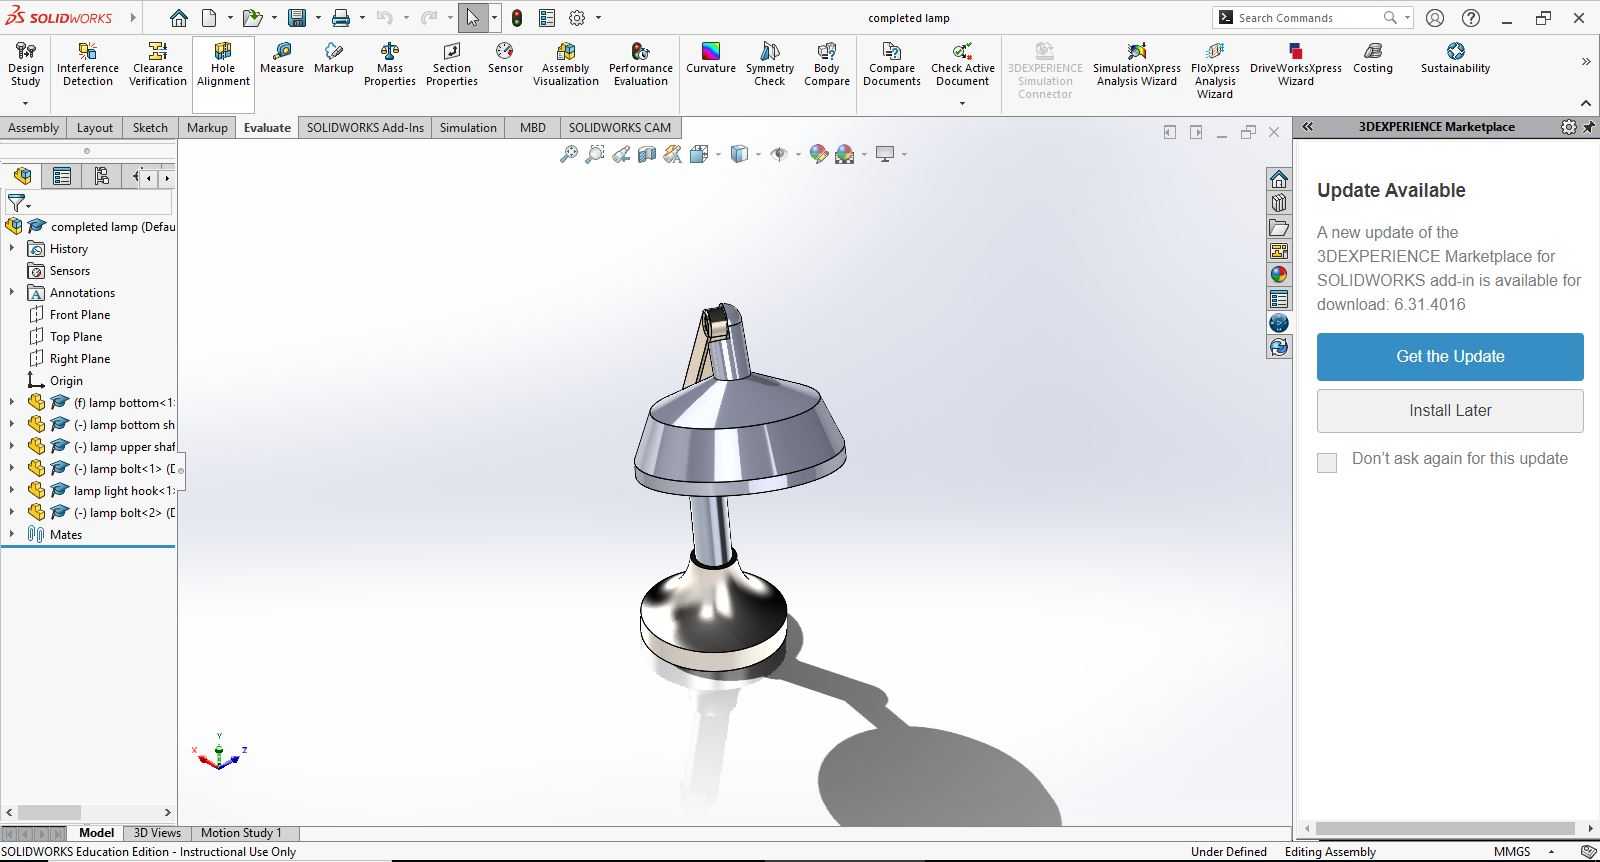Open Body Compare tool

click(x=827, y=64)
